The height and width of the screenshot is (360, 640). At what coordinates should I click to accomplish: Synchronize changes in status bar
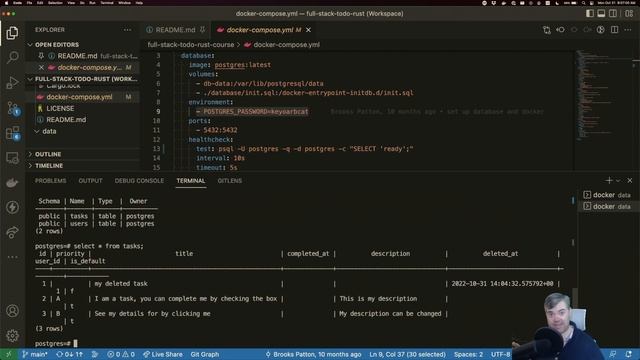pyautogui.click(x=70, y=354)
